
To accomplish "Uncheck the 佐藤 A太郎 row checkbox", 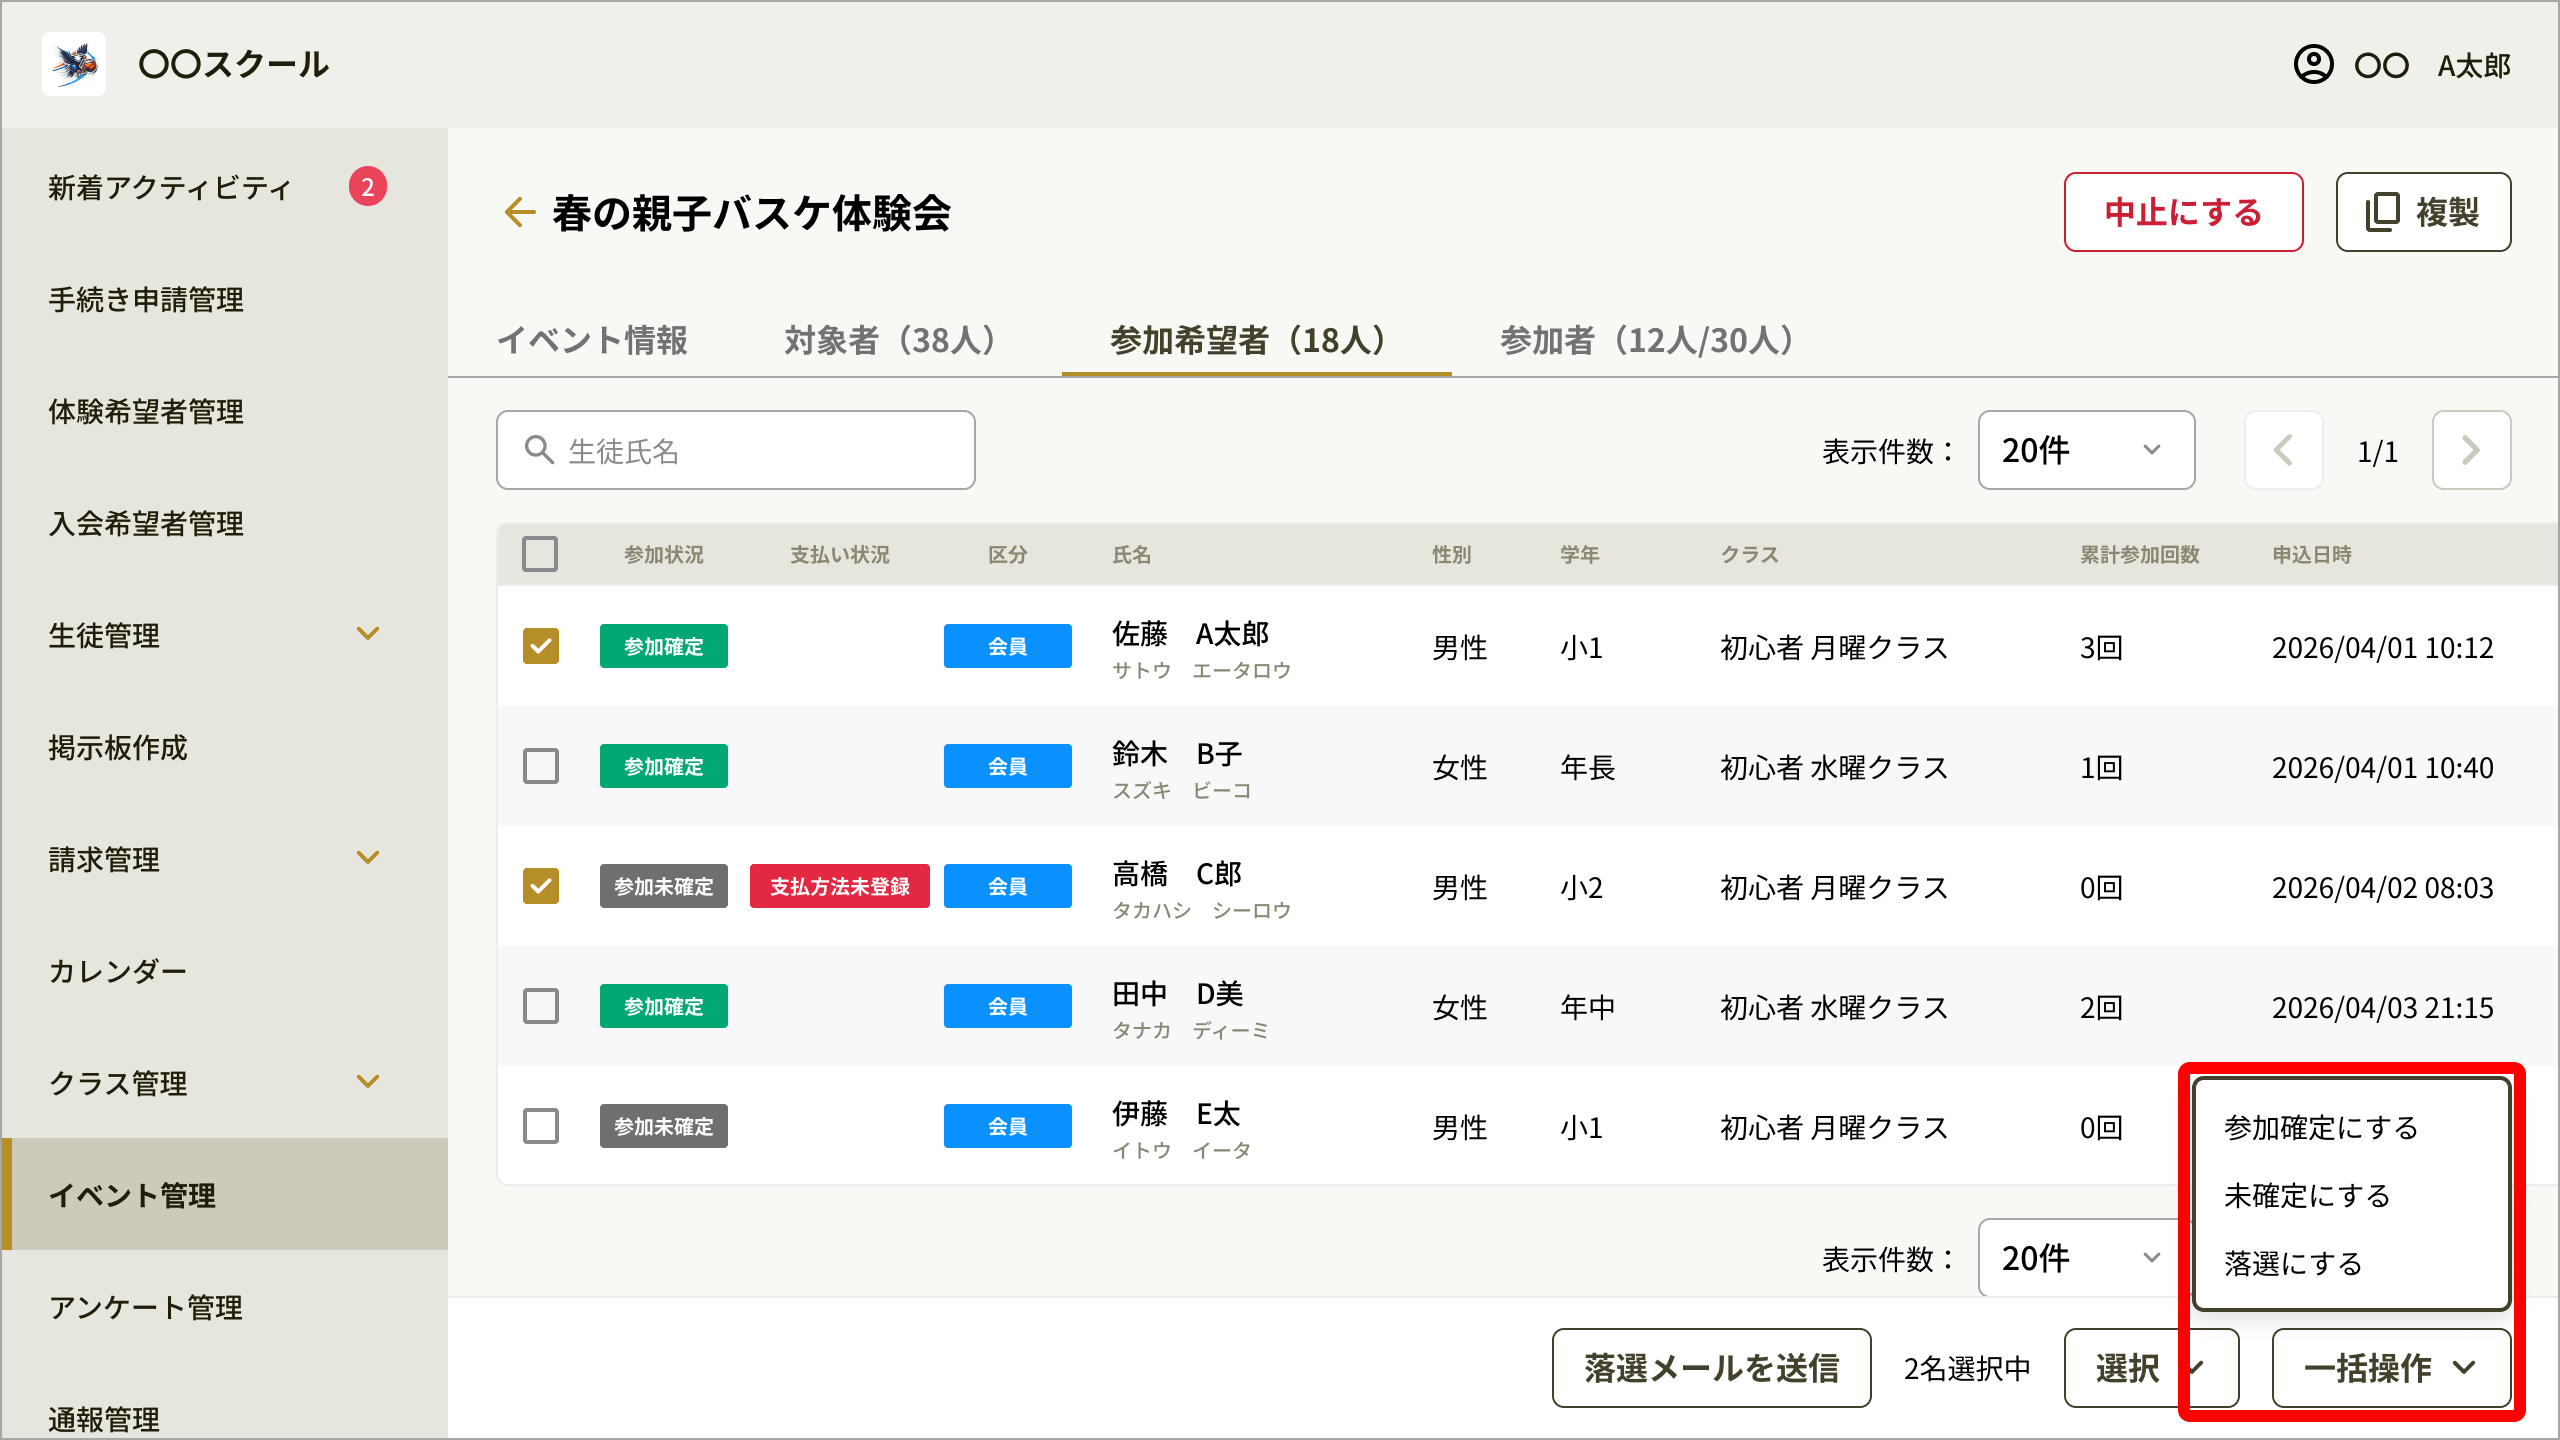I will (540, 646).
